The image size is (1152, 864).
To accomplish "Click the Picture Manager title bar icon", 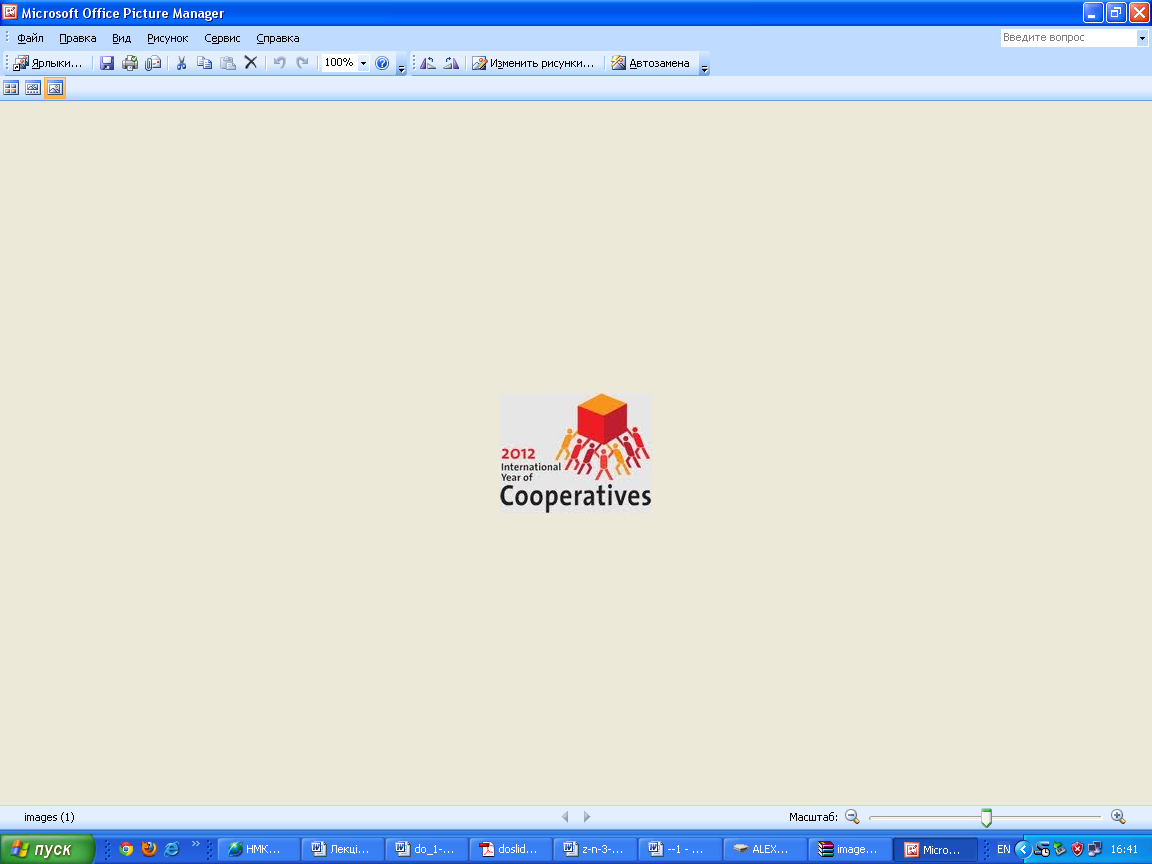I will [x=10, y=12].
